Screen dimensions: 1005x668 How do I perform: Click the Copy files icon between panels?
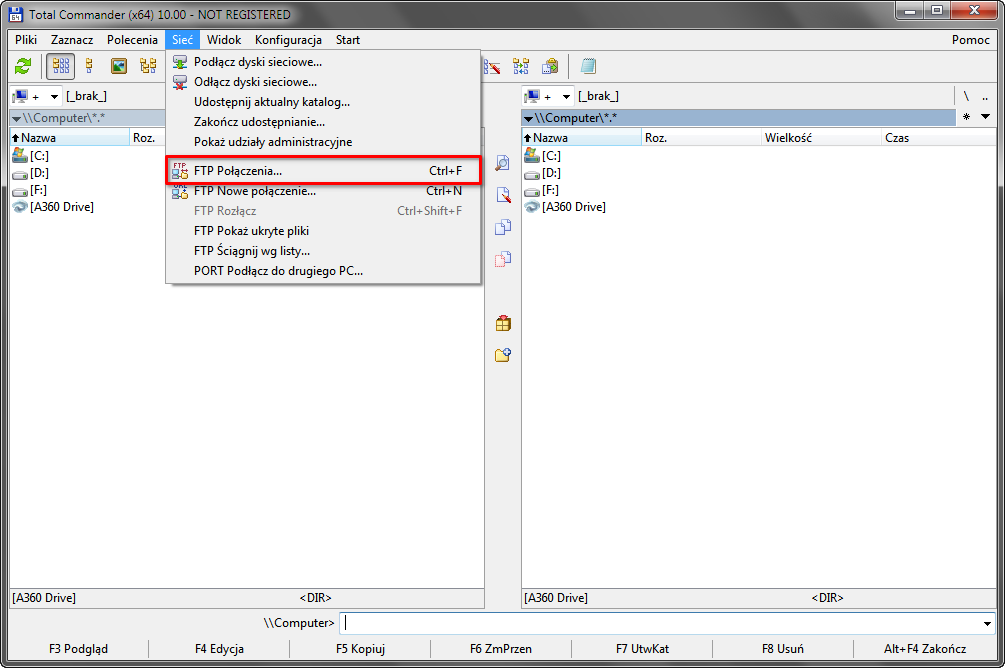click(503, 227)
